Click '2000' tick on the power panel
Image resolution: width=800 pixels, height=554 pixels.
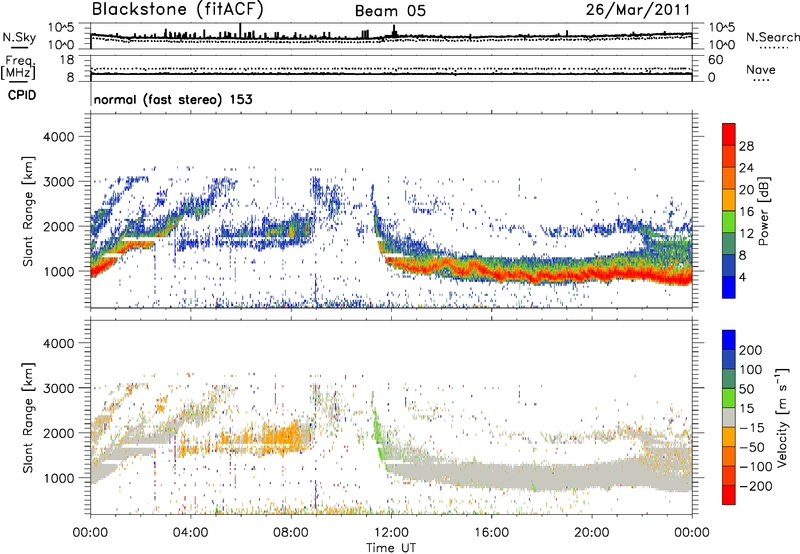[x=59, y=226]
